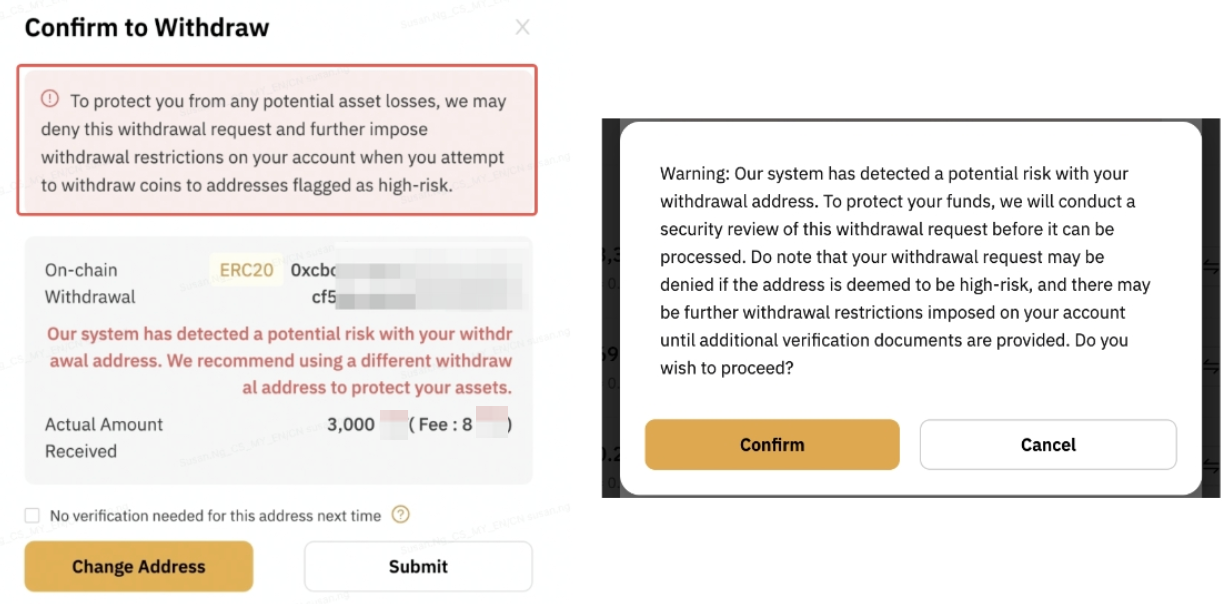
Task: Click the red exclamation warning icon
Action: (x=49, y=99)
